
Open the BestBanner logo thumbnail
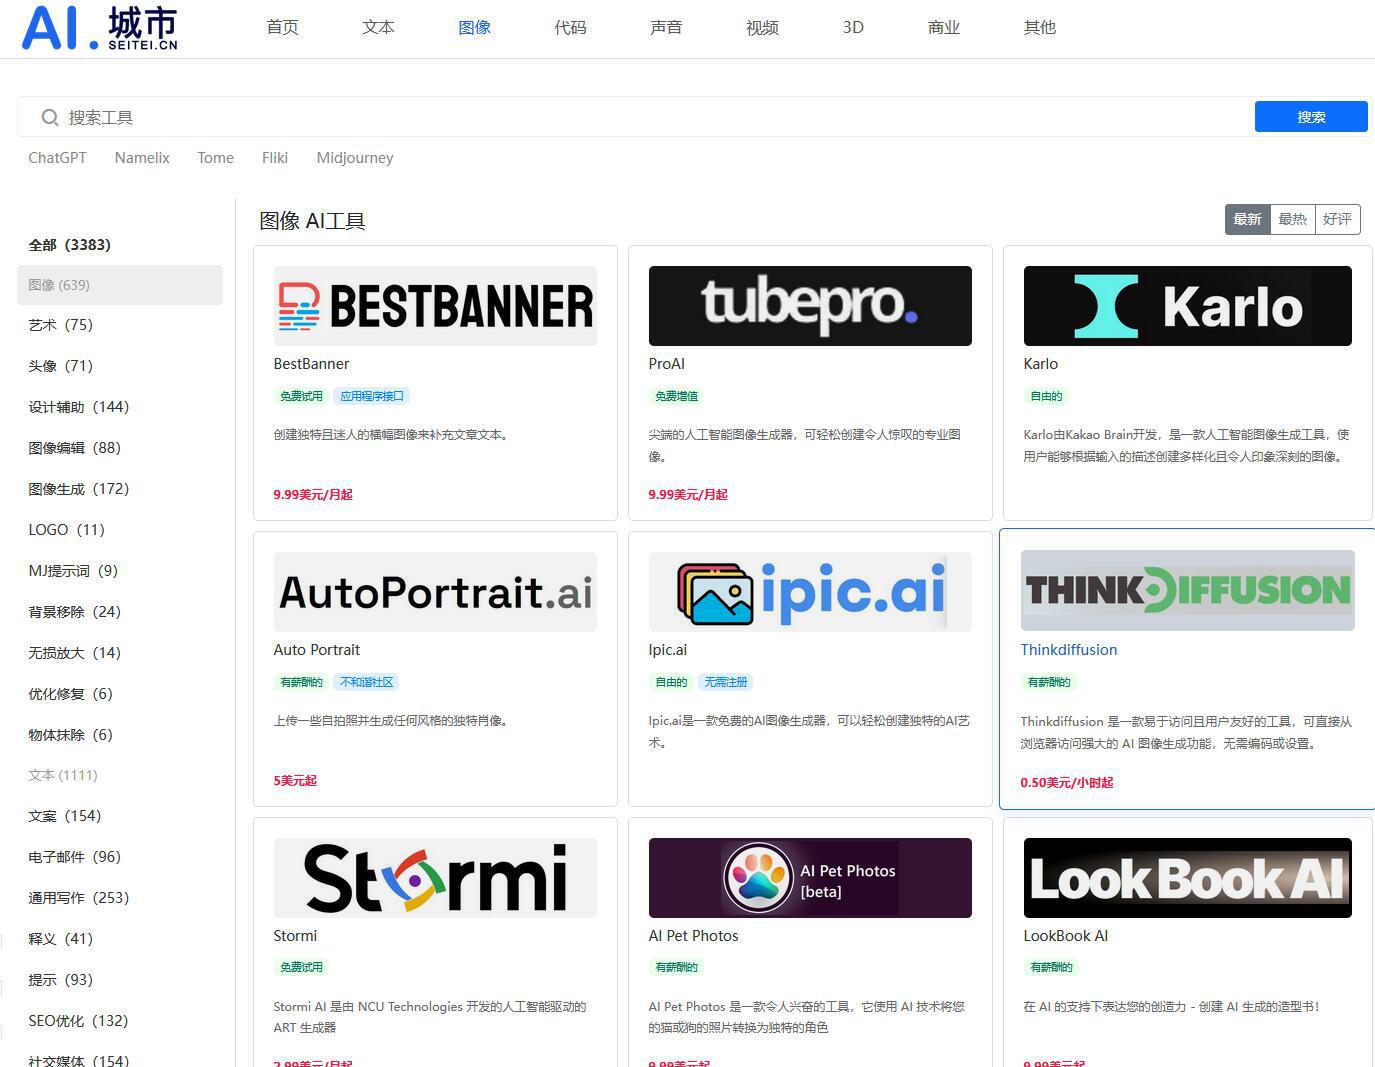tap(435, 306)
